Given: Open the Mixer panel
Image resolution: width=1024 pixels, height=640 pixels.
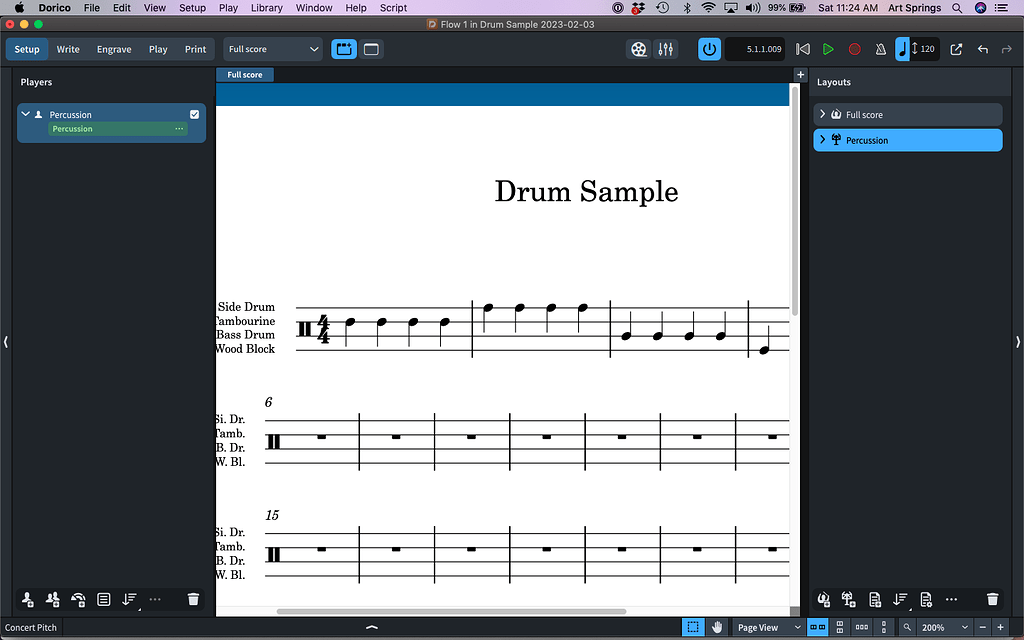Looking at the screenshot, I should click(x=666, y=48).
